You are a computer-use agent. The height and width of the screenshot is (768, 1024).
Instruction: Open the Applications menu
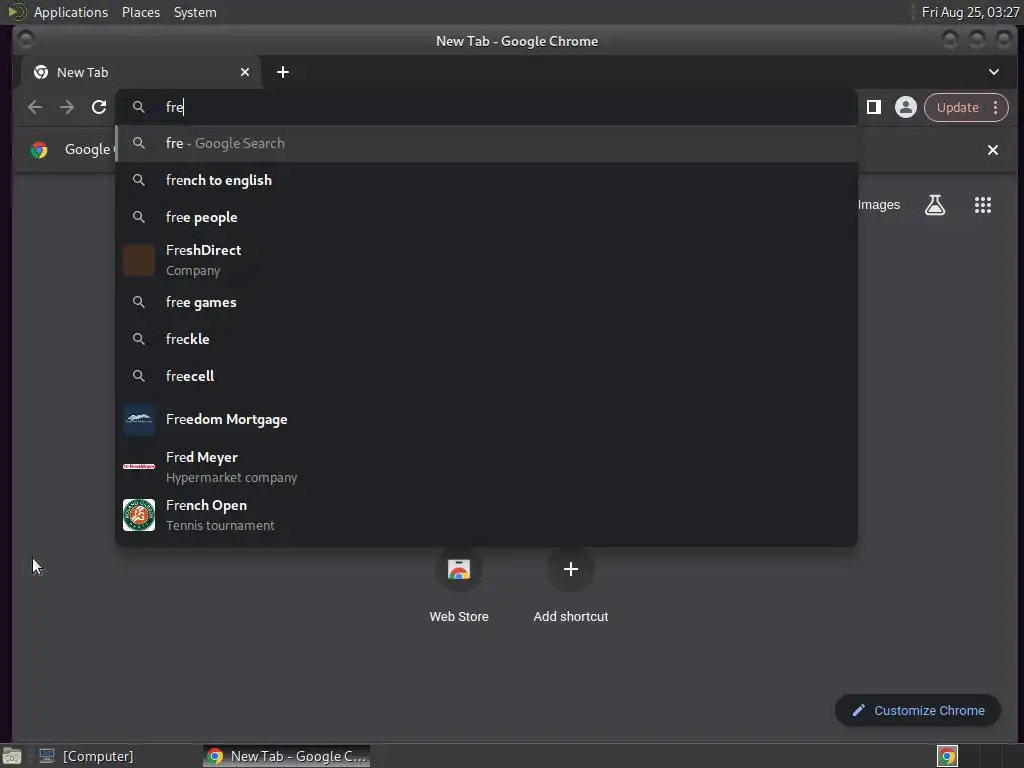pos(71,12)
